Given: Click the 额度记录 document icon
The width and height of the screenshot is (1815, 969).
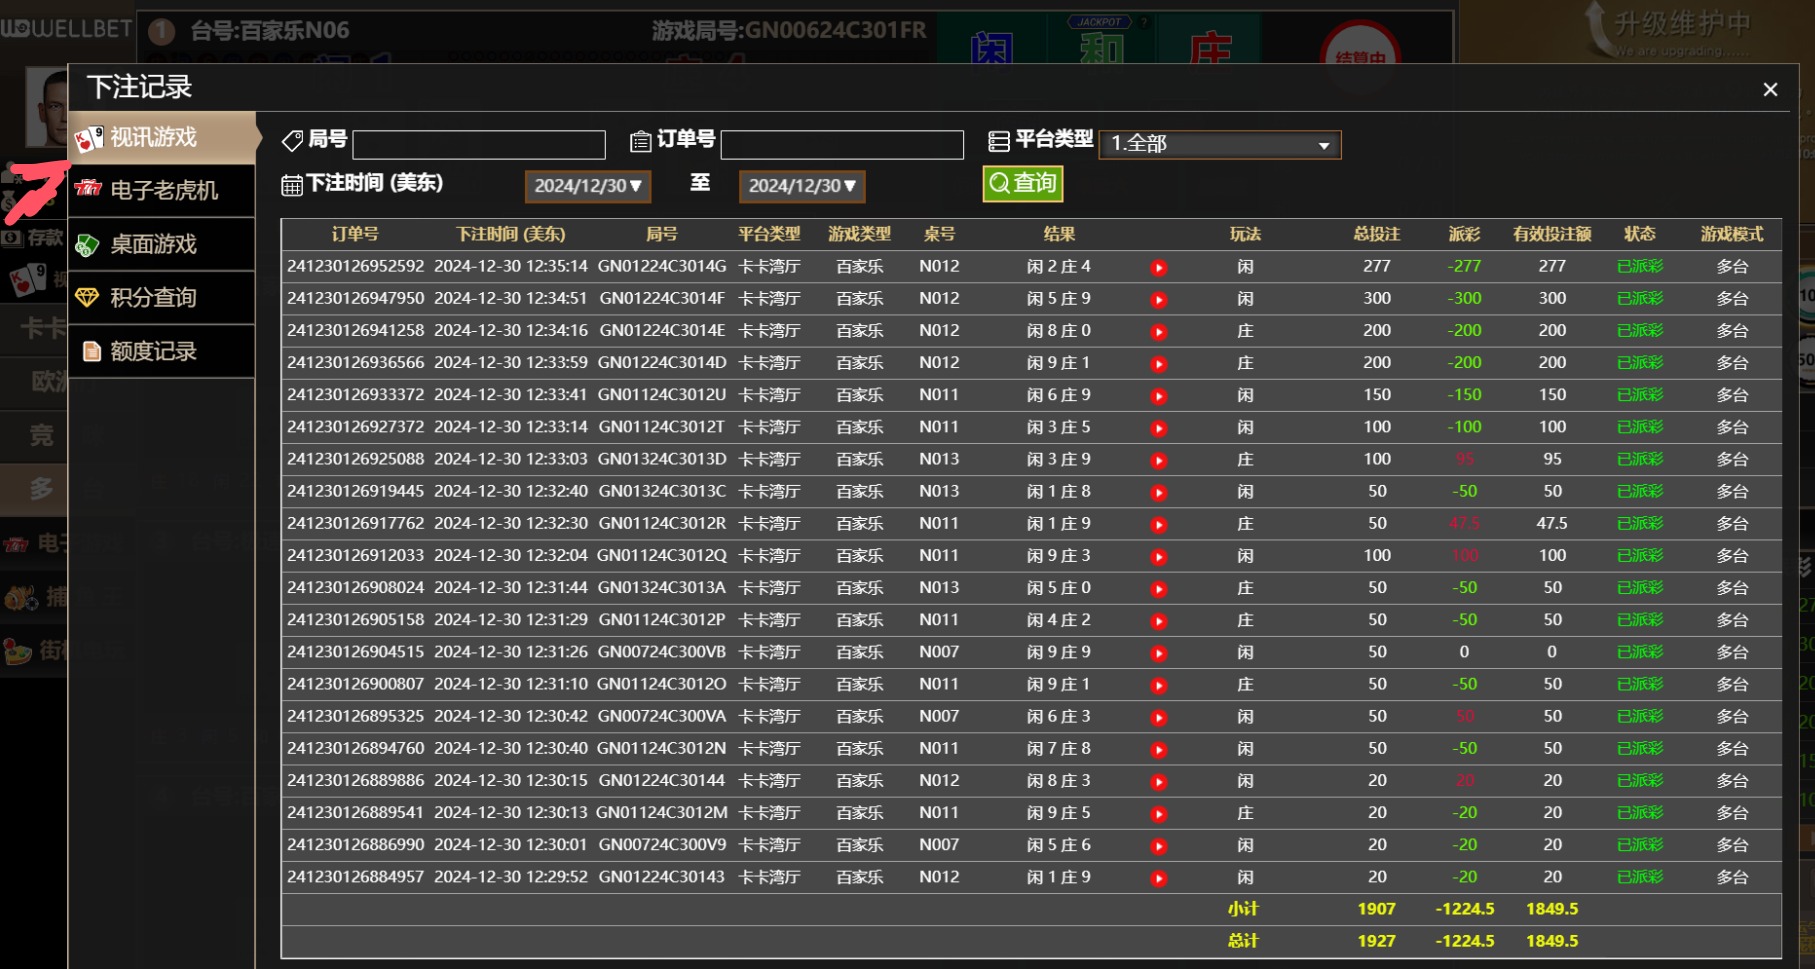Looking at the screenshot, I should click(92, 351).
